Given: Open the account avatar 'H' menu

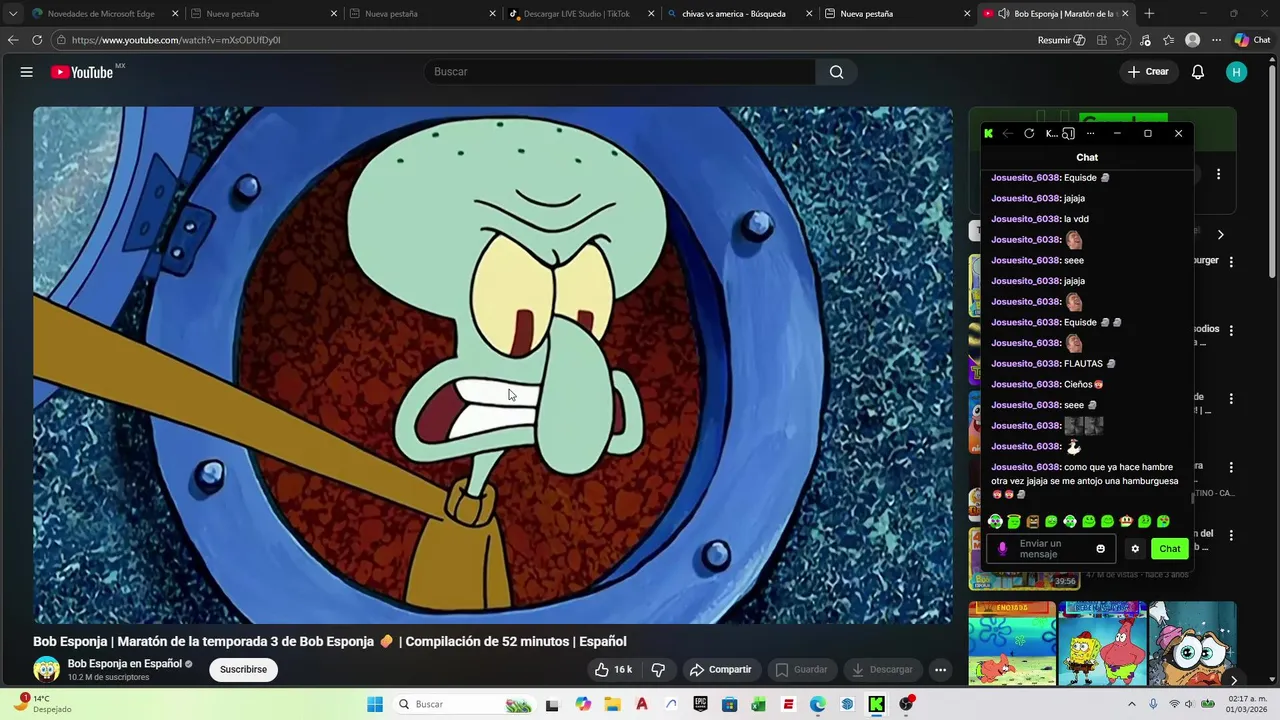Looking at the screenshot, I should click(1237, 72).
